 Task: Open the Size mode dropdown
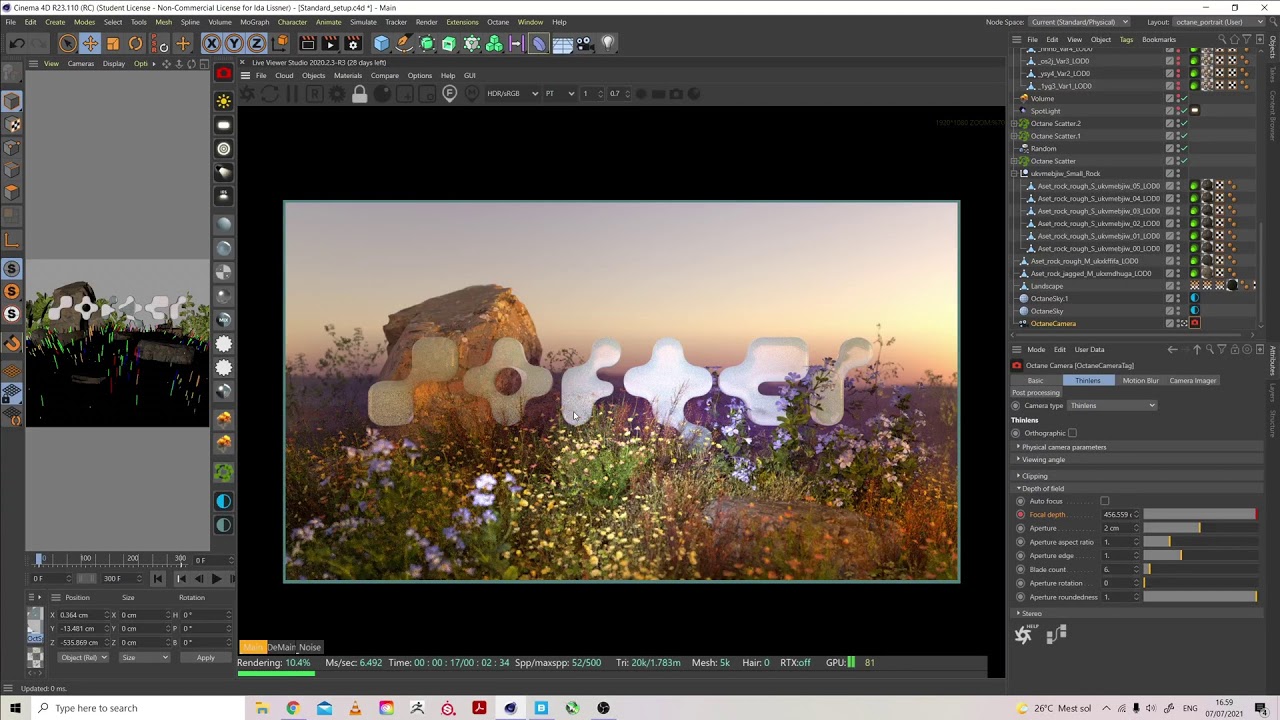(x=145, y=658)
